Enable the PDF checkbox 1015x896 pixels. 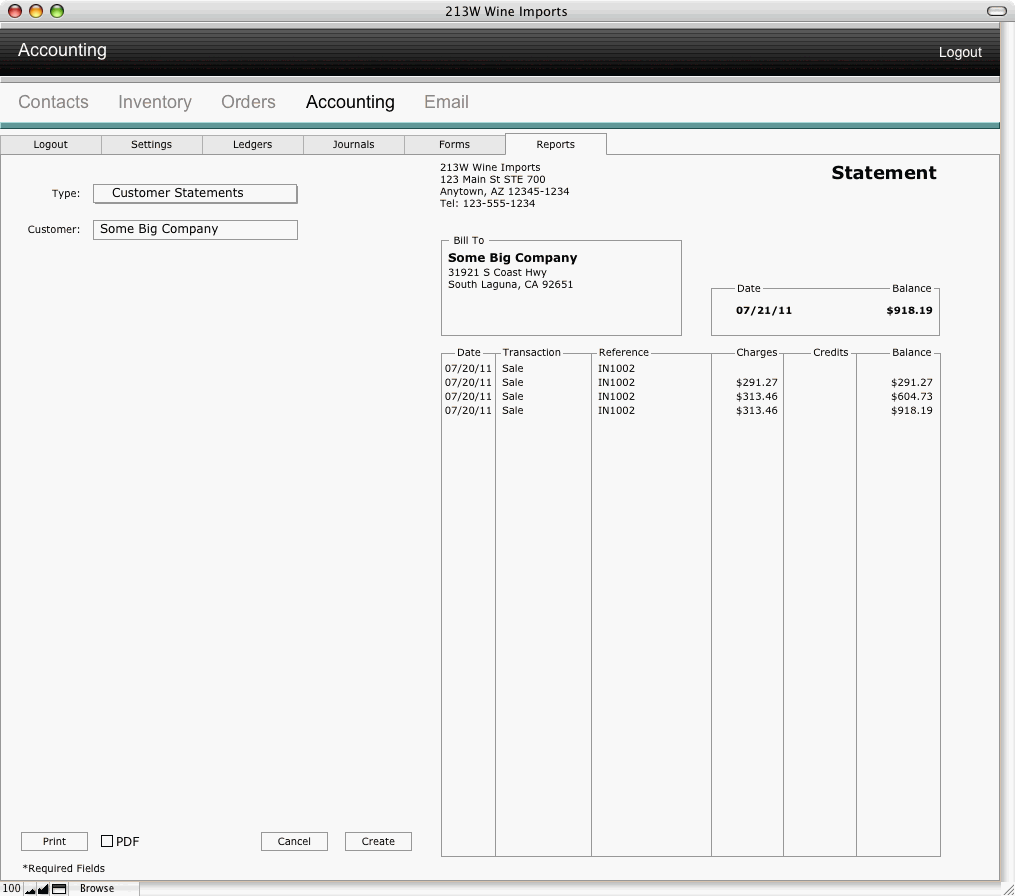coord(107,841)
